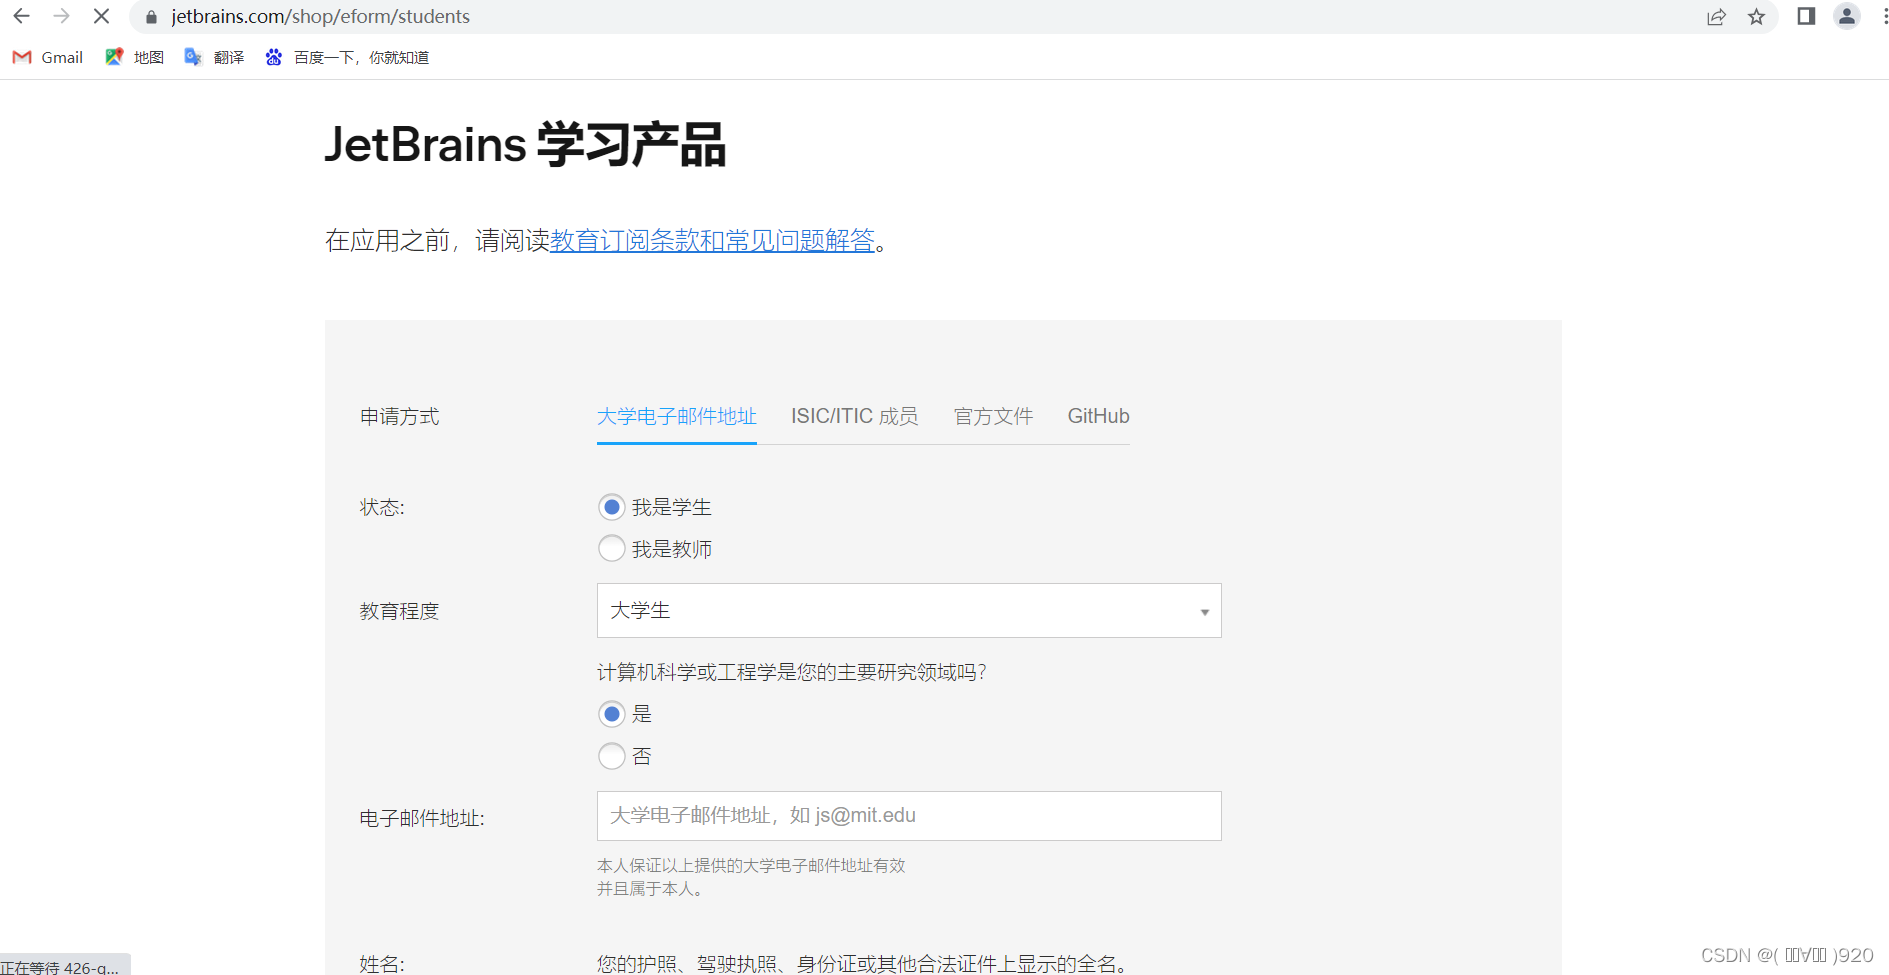Click the 本人保证 email disclaimer text
Viewport: 1889px width, 975px height.
pos(751,877)
